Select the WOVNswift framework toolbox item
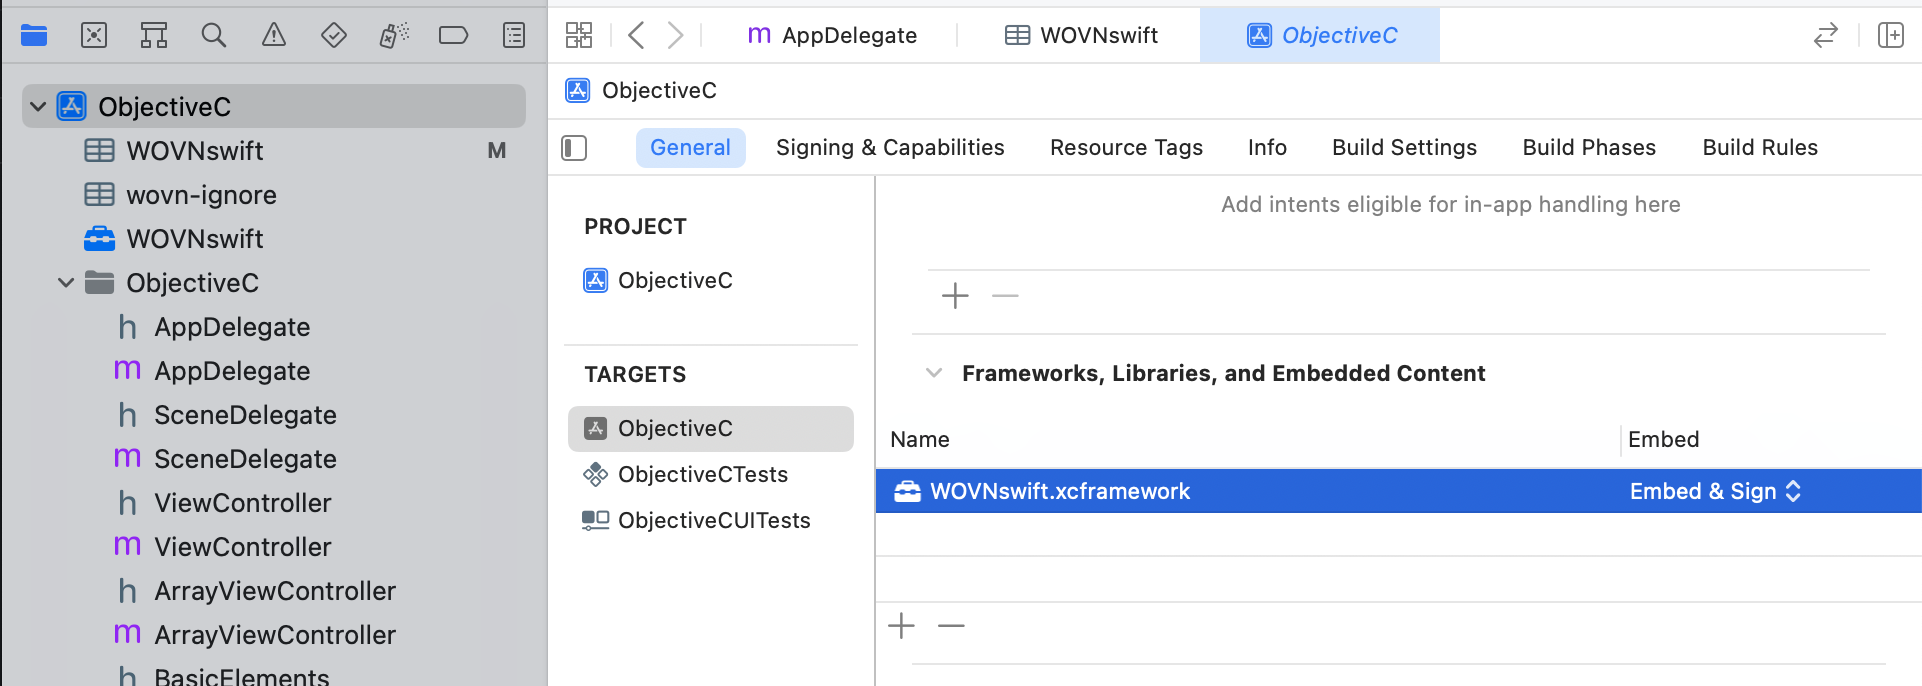 (x=194, y=239)
